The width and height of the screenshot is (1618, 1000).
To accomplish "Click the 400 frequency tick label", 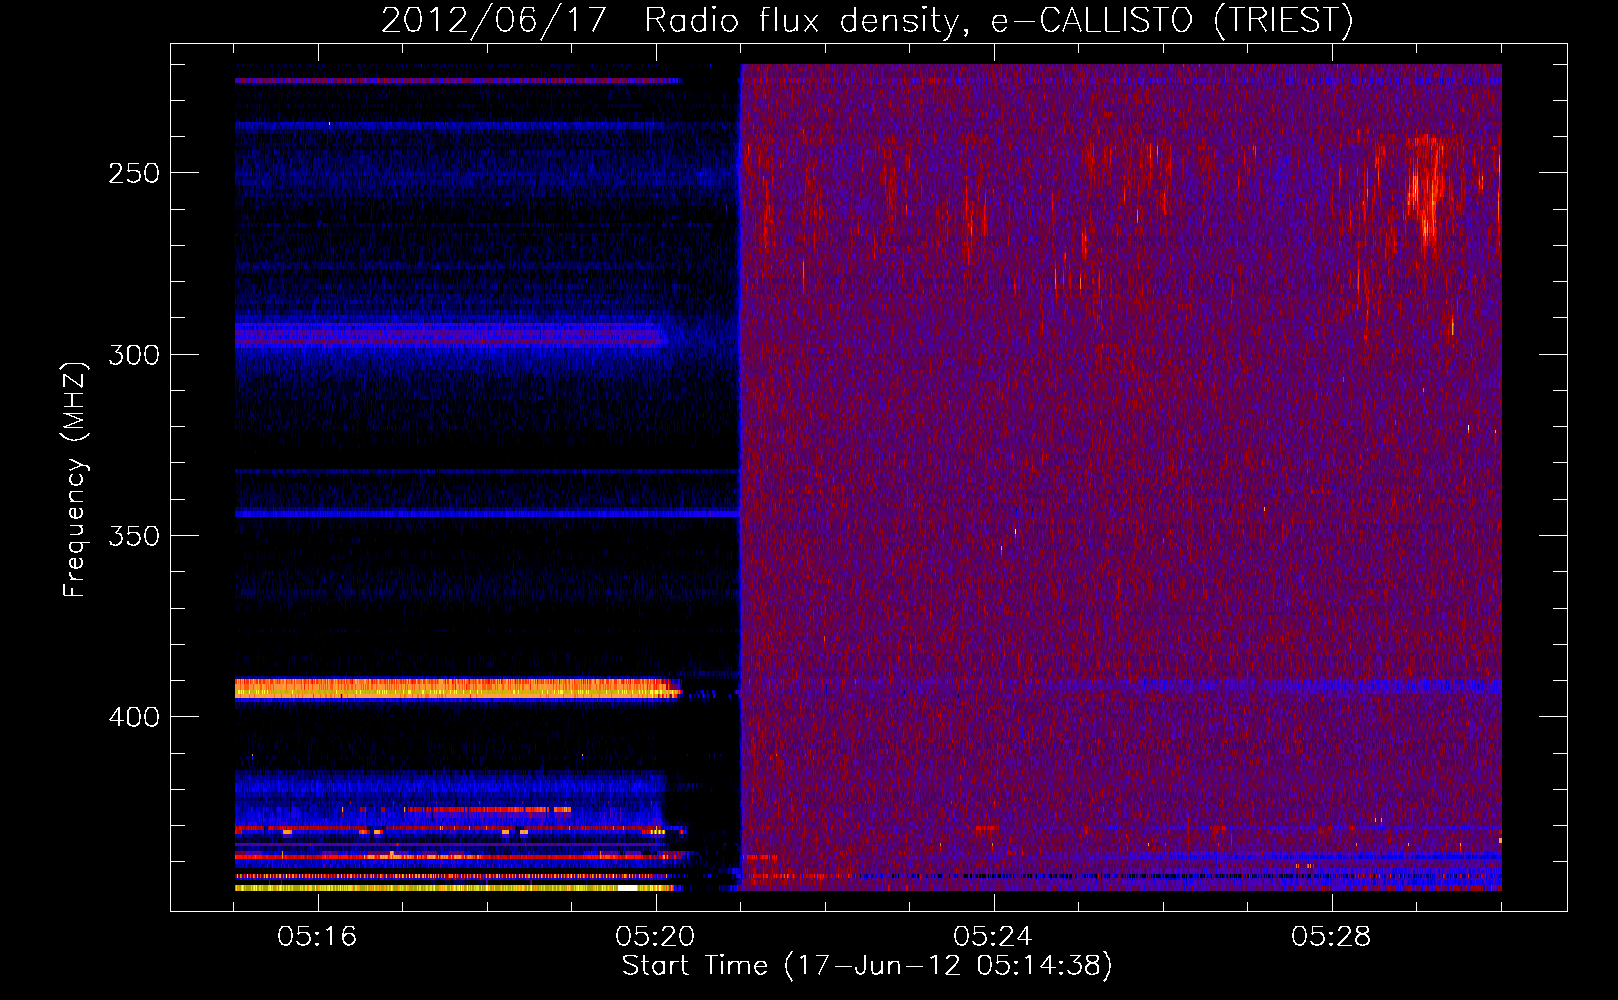I will 134,717.
